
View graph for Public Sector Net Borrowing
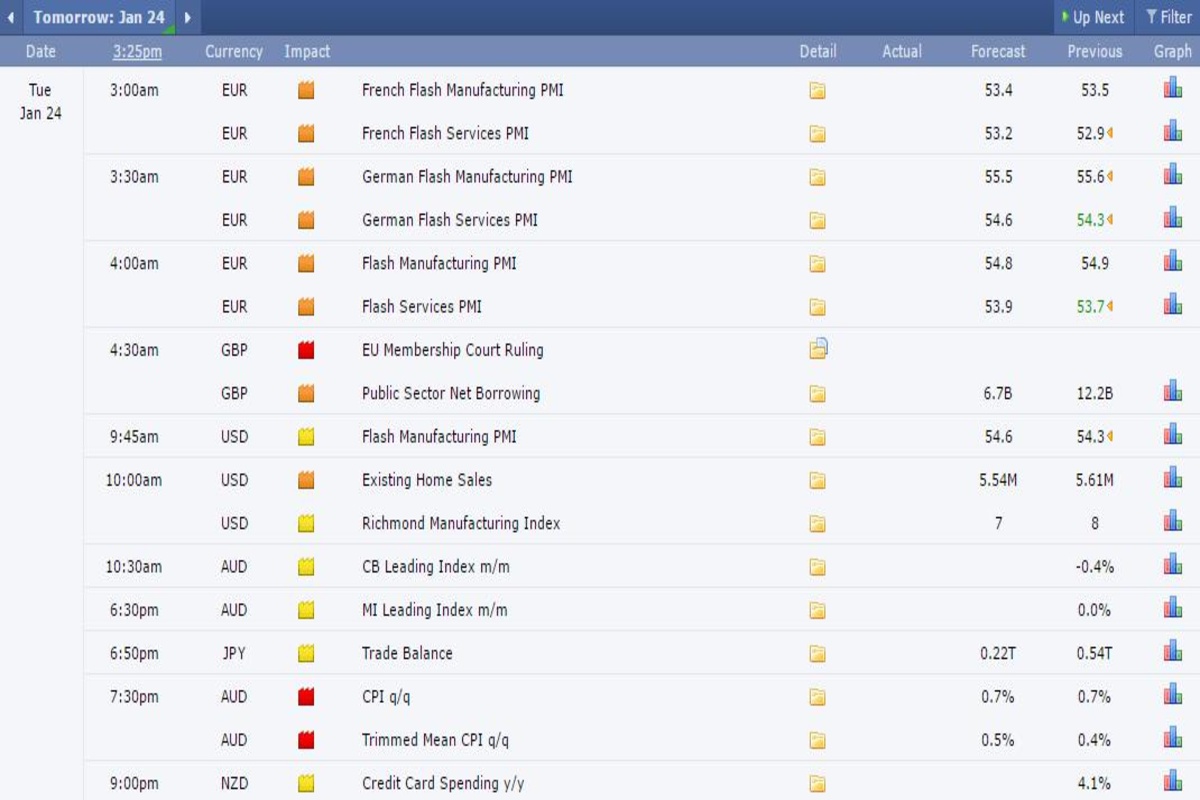(x=1172, y=391)
